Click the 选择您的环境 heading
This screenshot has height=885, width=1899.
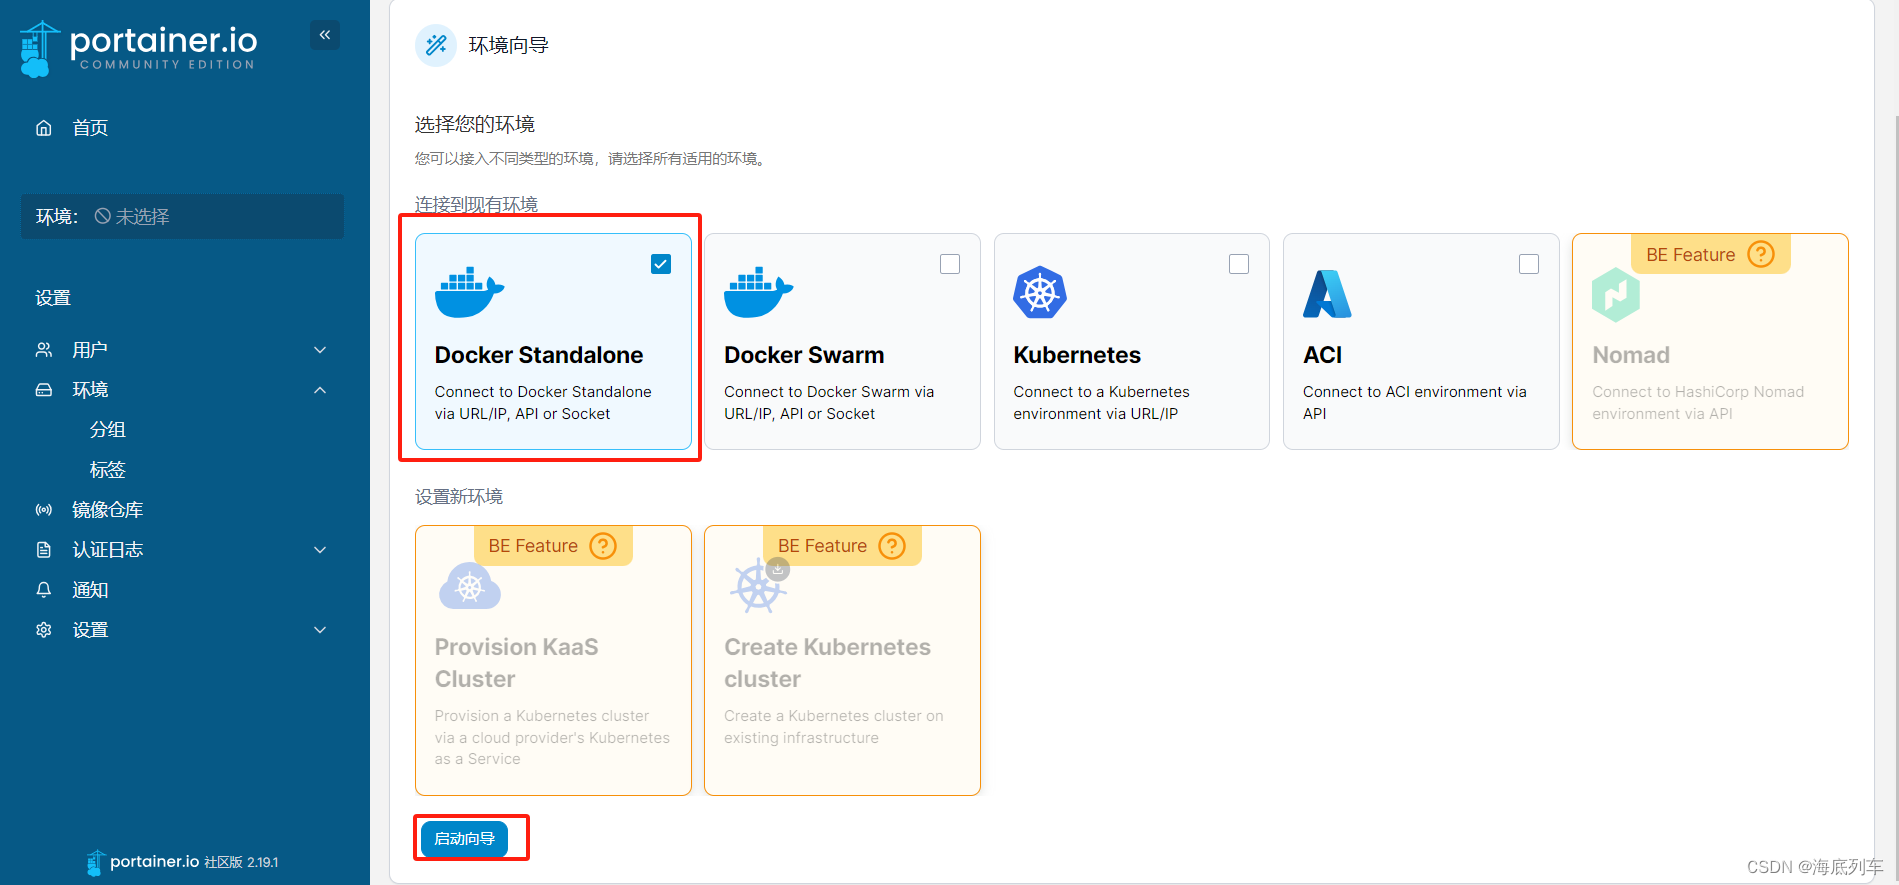pos(475,124)
